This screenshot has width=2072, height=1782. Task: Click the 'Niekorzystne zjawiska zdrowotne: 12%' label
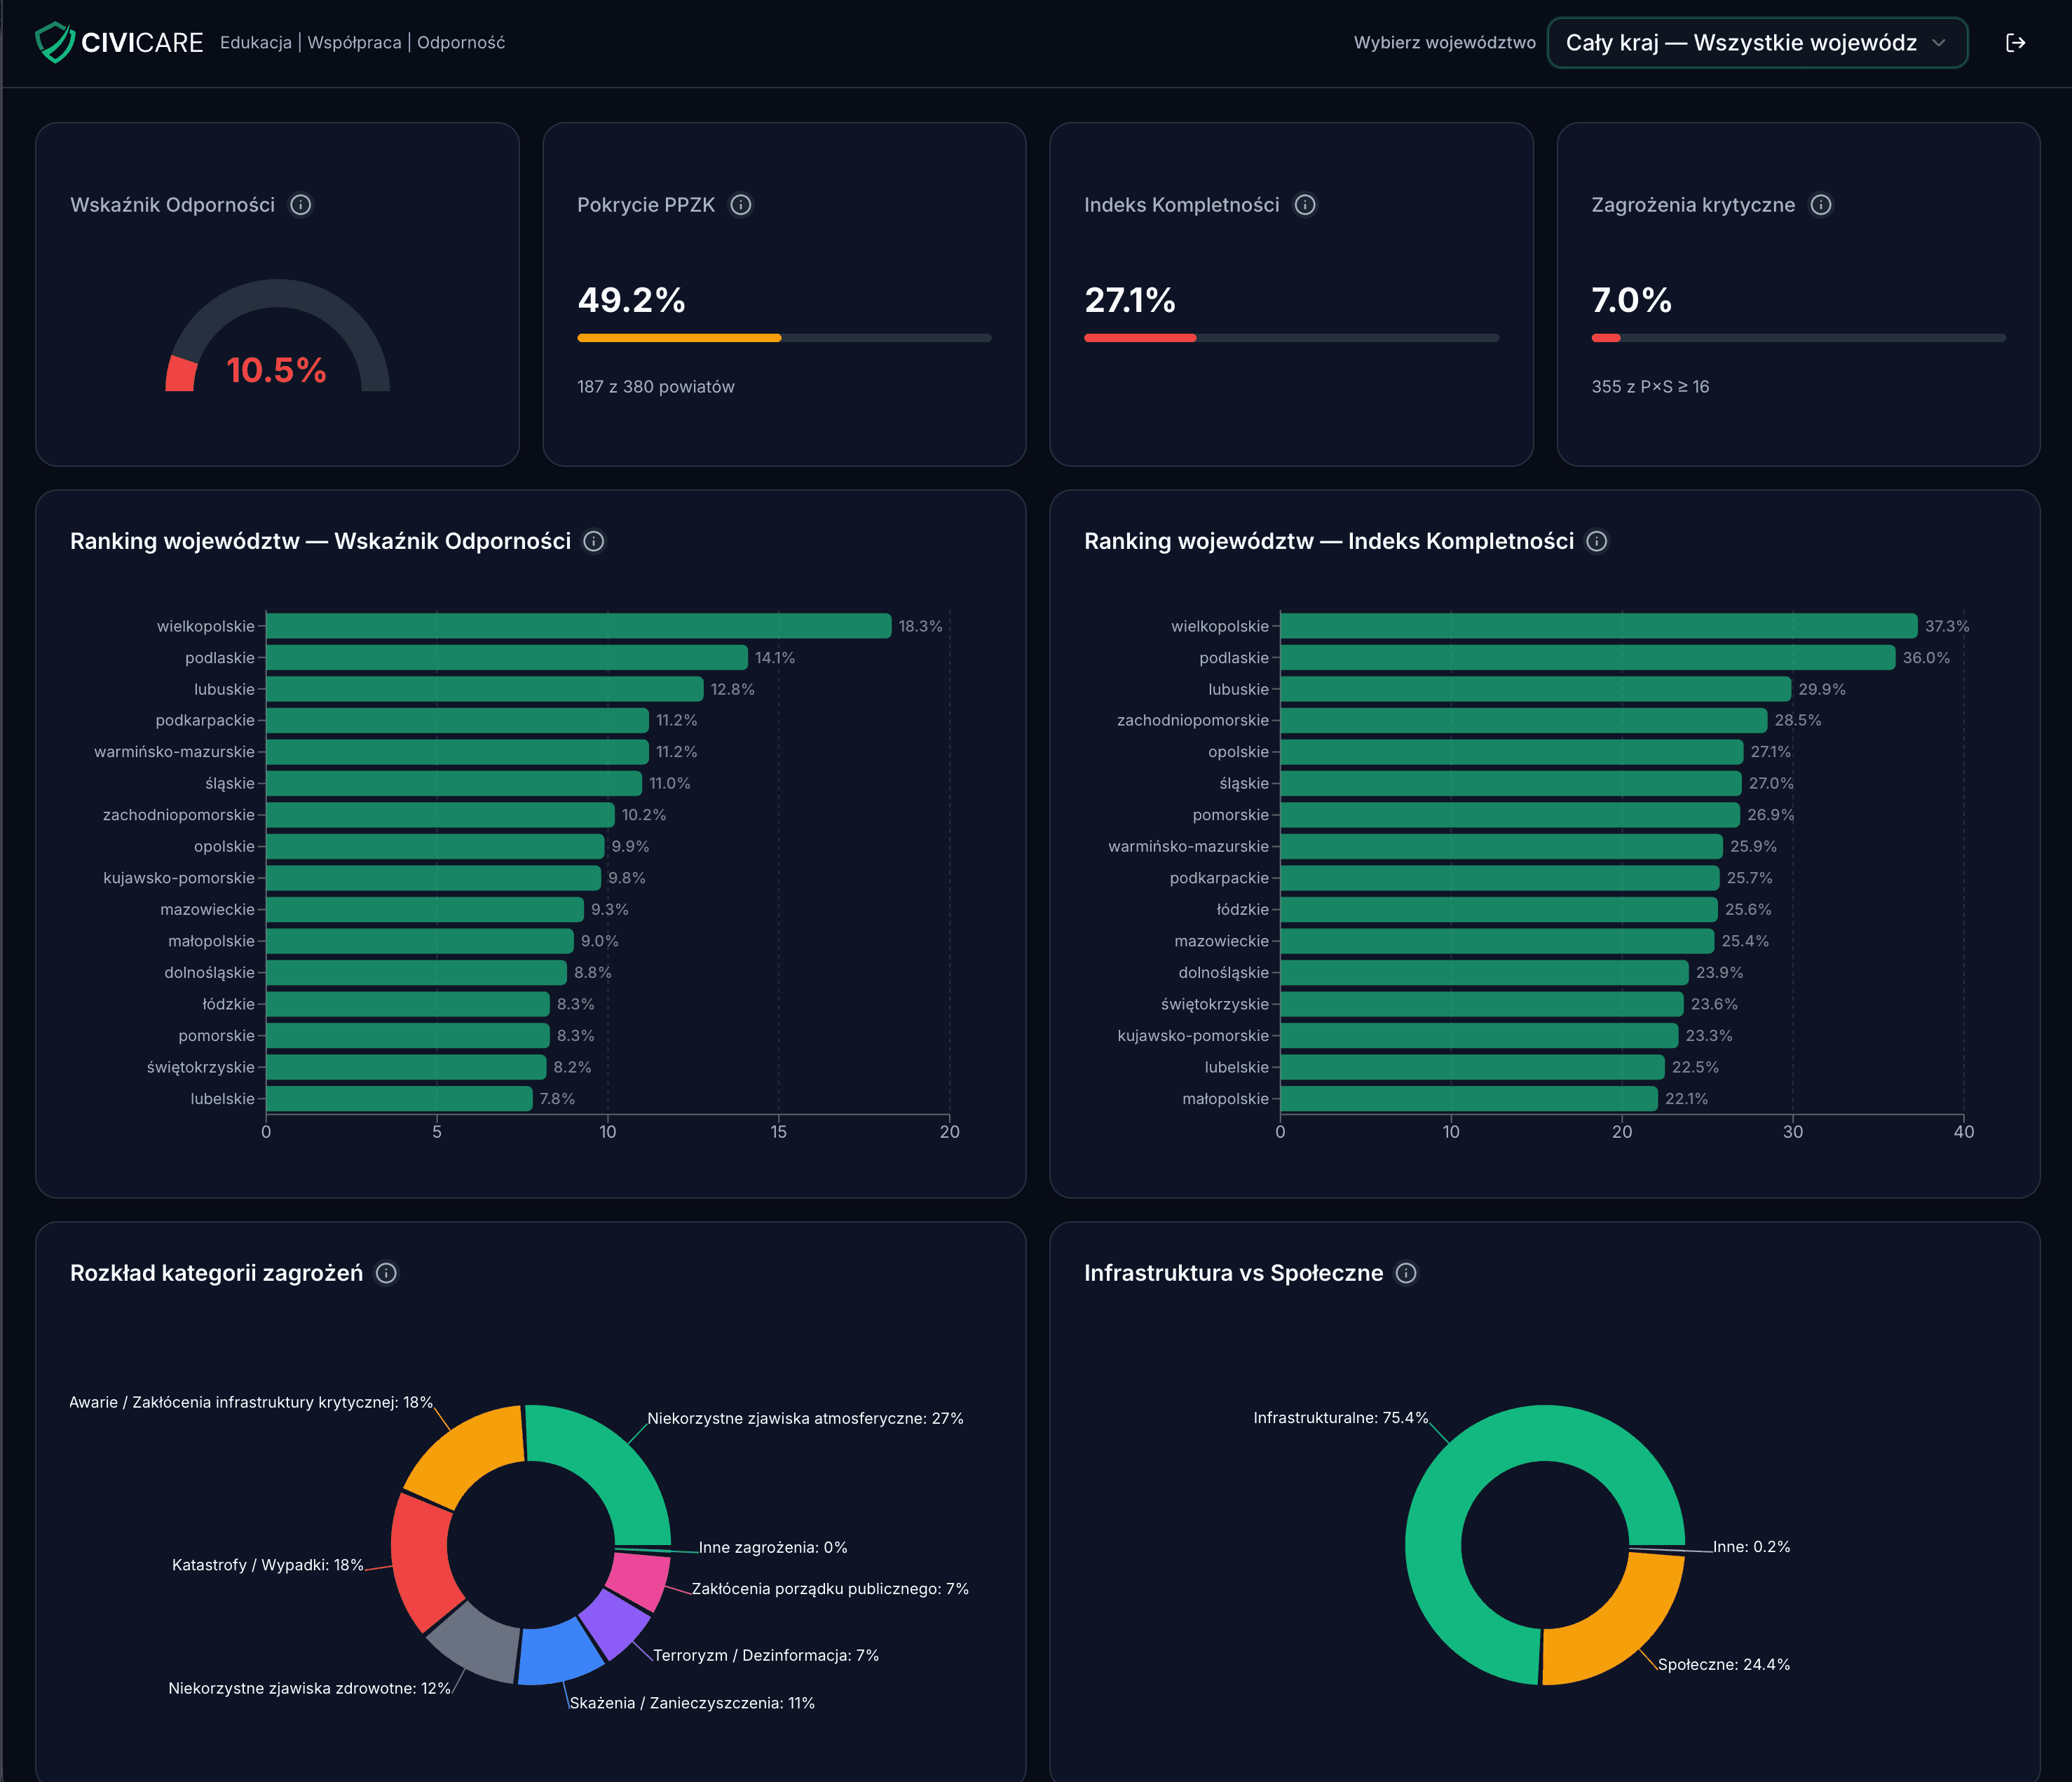pyautogui.click(x=309, y=1688)
